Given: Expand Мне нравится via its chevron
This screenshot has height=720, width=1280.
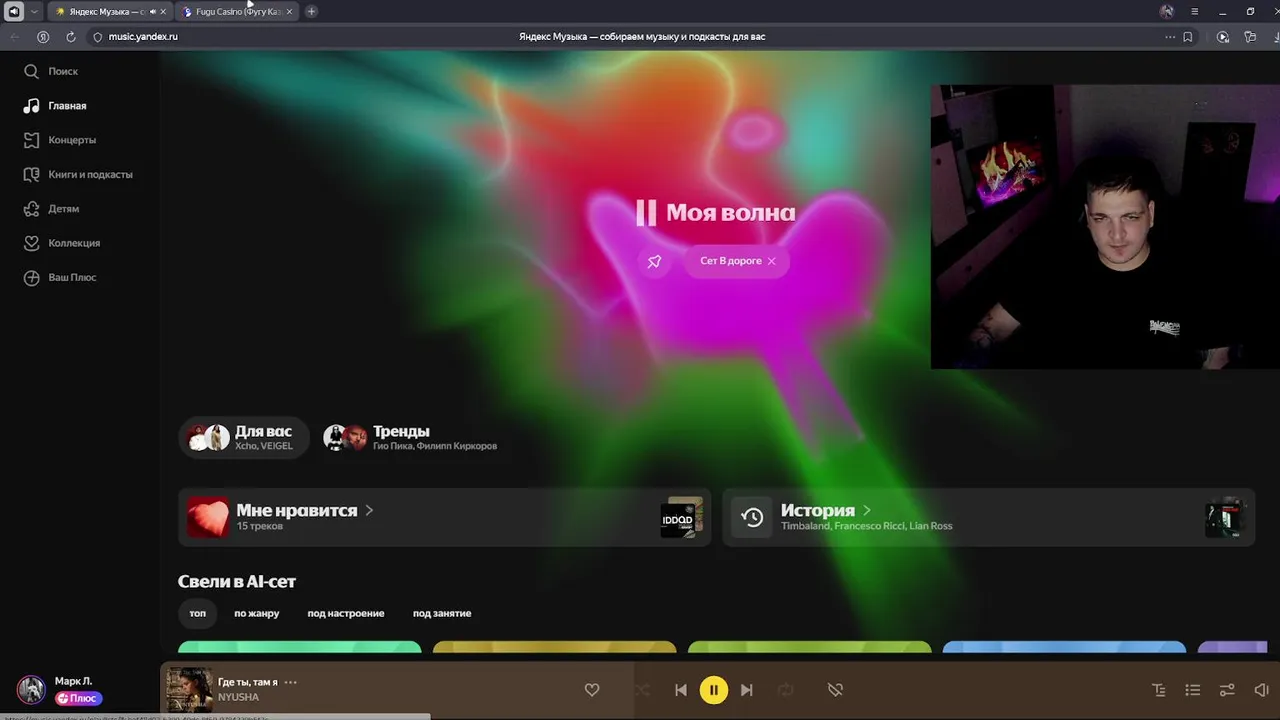Looking at the screenshot, I should [x=369, y=510].
